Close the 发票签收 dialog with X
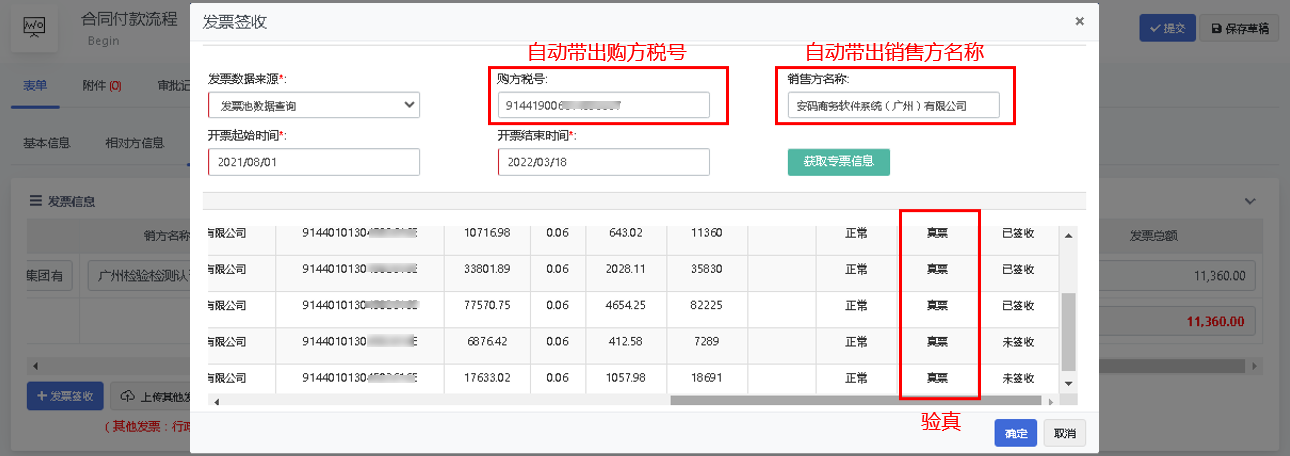The image size is (1290, 456). (1079, 21)
